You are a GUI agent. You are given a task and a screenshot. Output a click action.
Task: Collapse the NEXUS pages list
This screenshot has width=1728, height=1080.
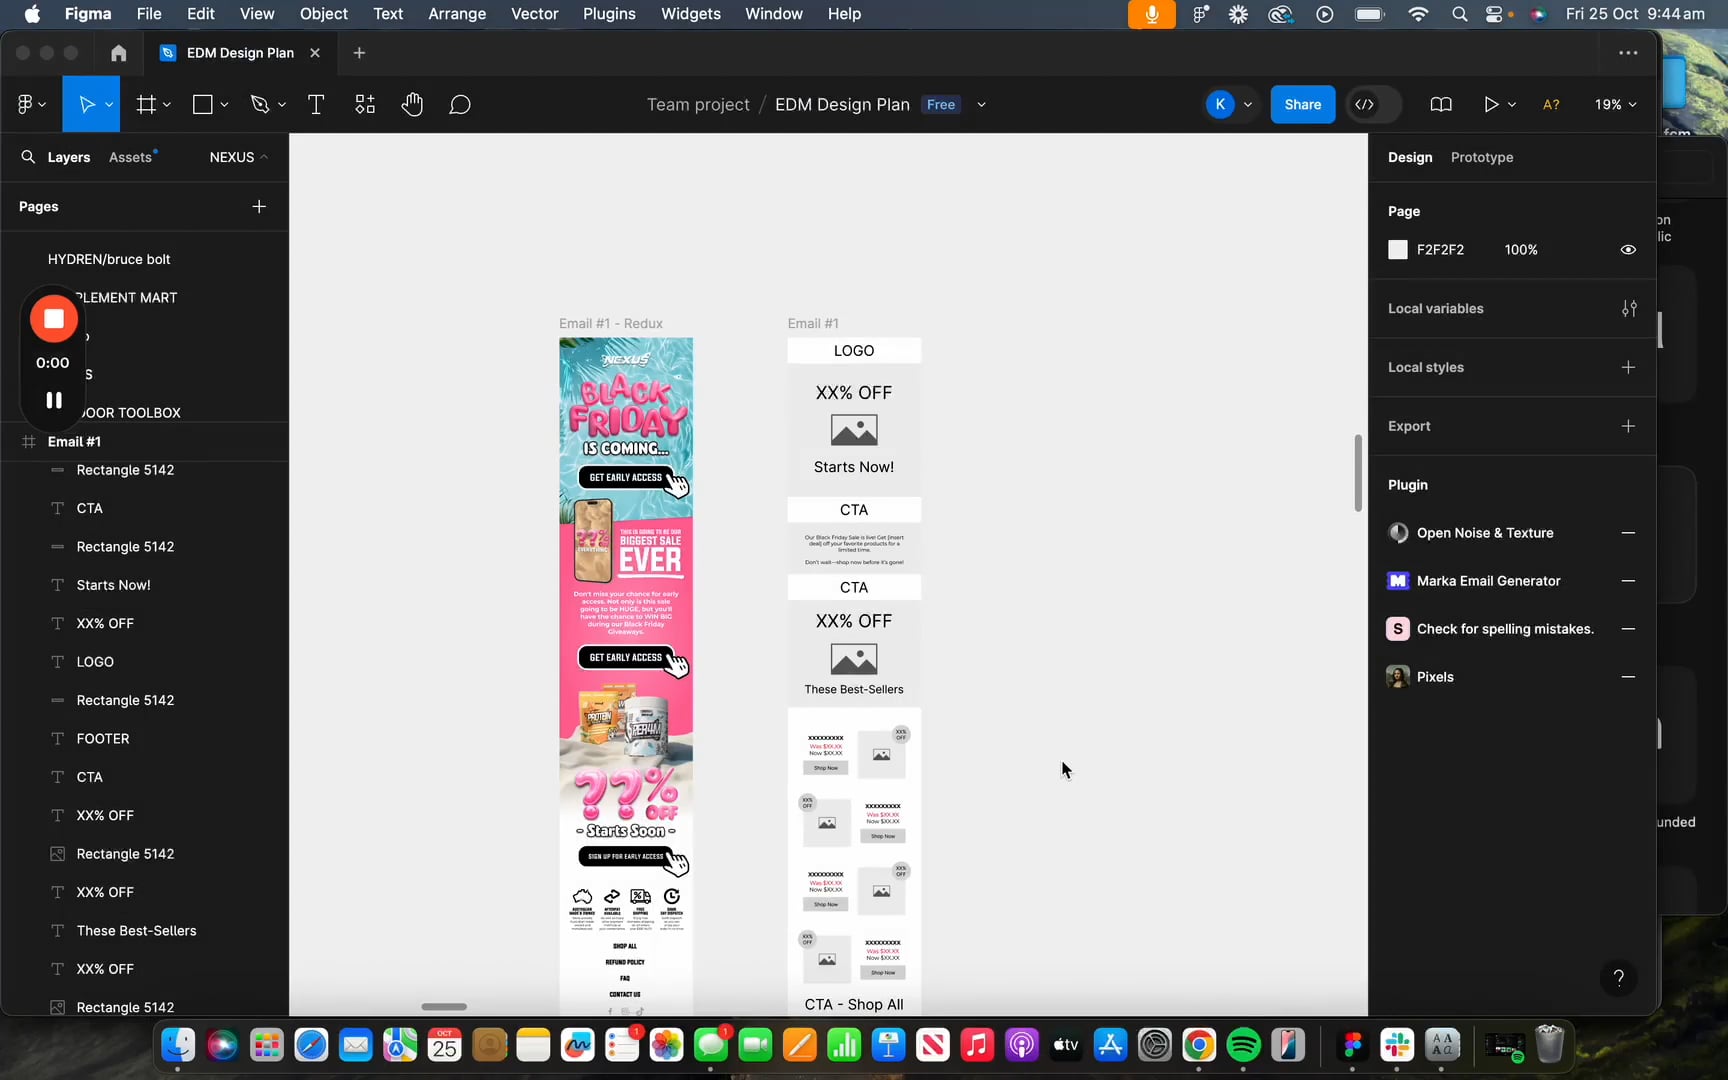pyautogui.click(x=239, y=157)
